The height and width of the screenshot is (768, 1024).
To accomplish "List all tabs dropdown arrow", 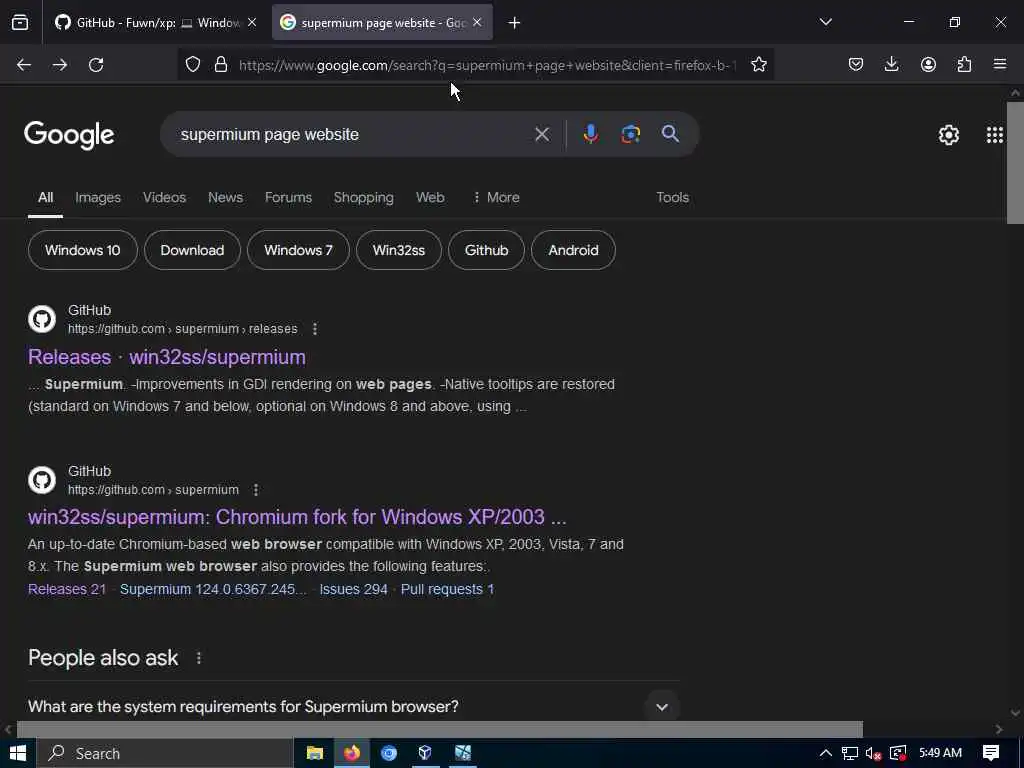I will pos(825,23).
